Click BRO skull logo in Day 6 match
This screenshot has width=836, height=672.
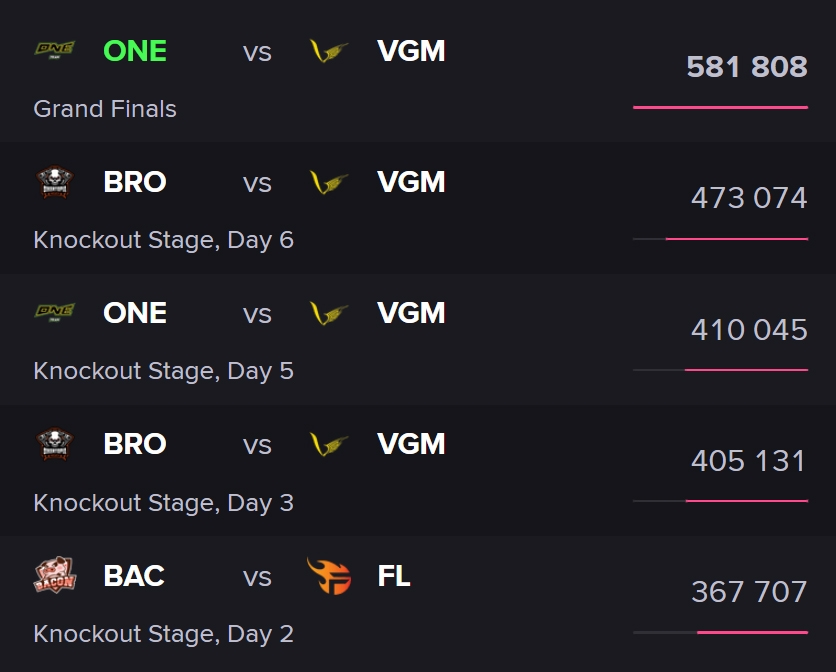coord(54,182)
